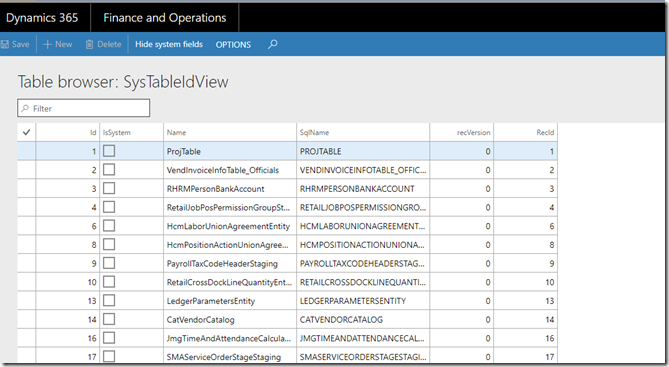
Task: Toggle IsSystem checkbox for JmgTimeAndAttendanceCalcula row
Action: click(x=109, y=338)
